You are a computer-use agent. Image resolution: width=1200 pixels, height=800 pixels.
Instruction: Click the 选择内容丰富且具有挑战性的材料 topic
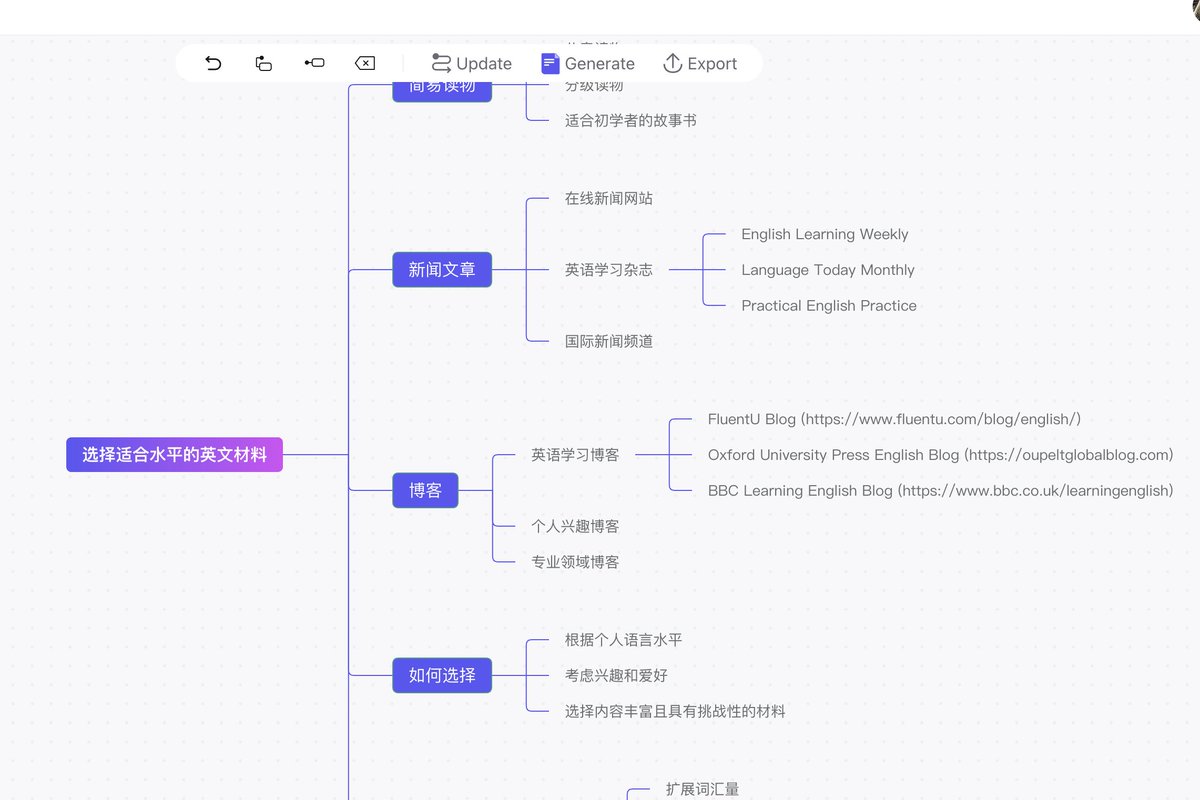click(675, 711)
